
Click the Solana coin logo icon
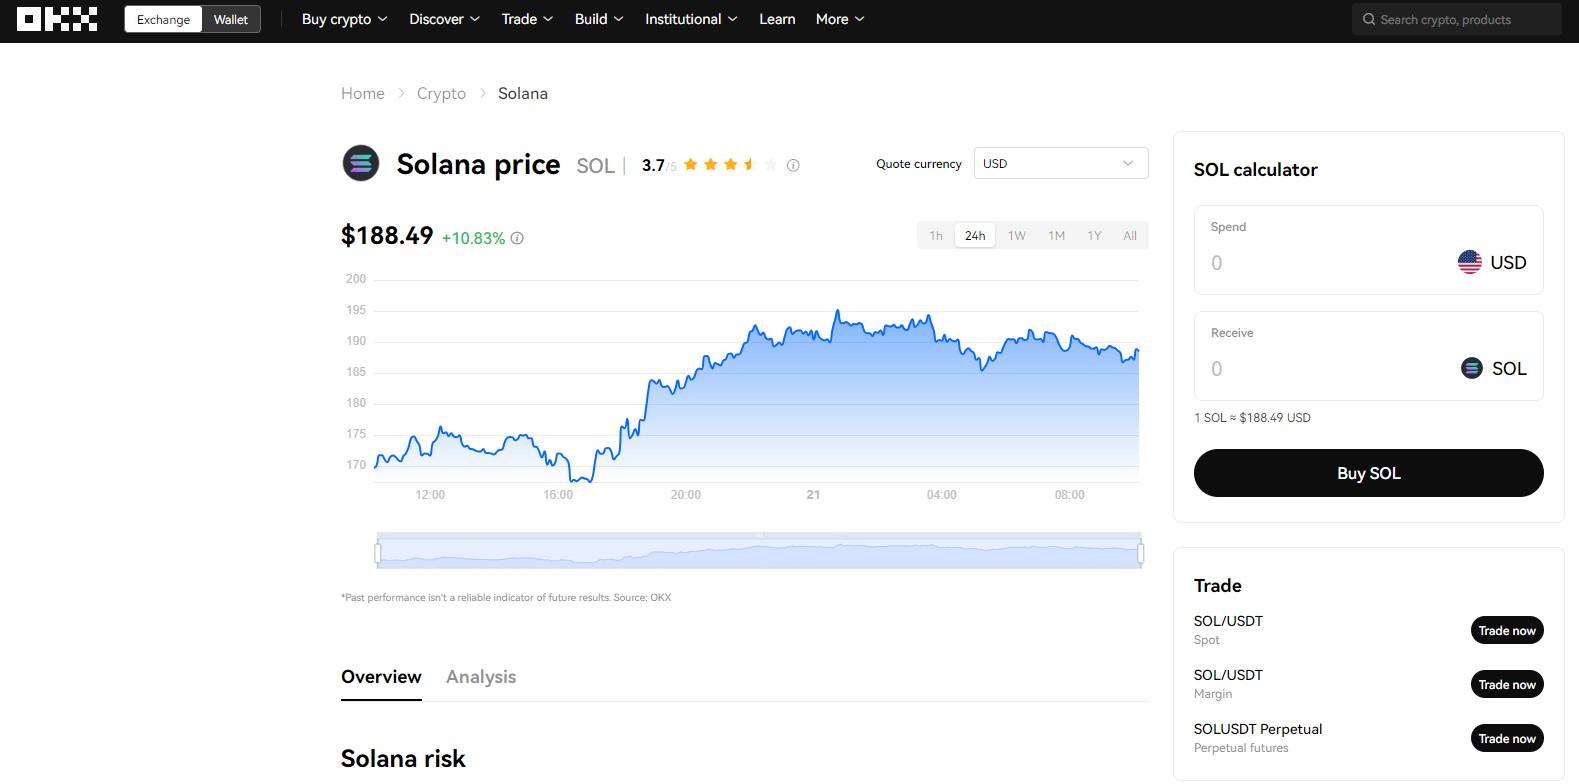pyautogui.click(x=361, y=163)
